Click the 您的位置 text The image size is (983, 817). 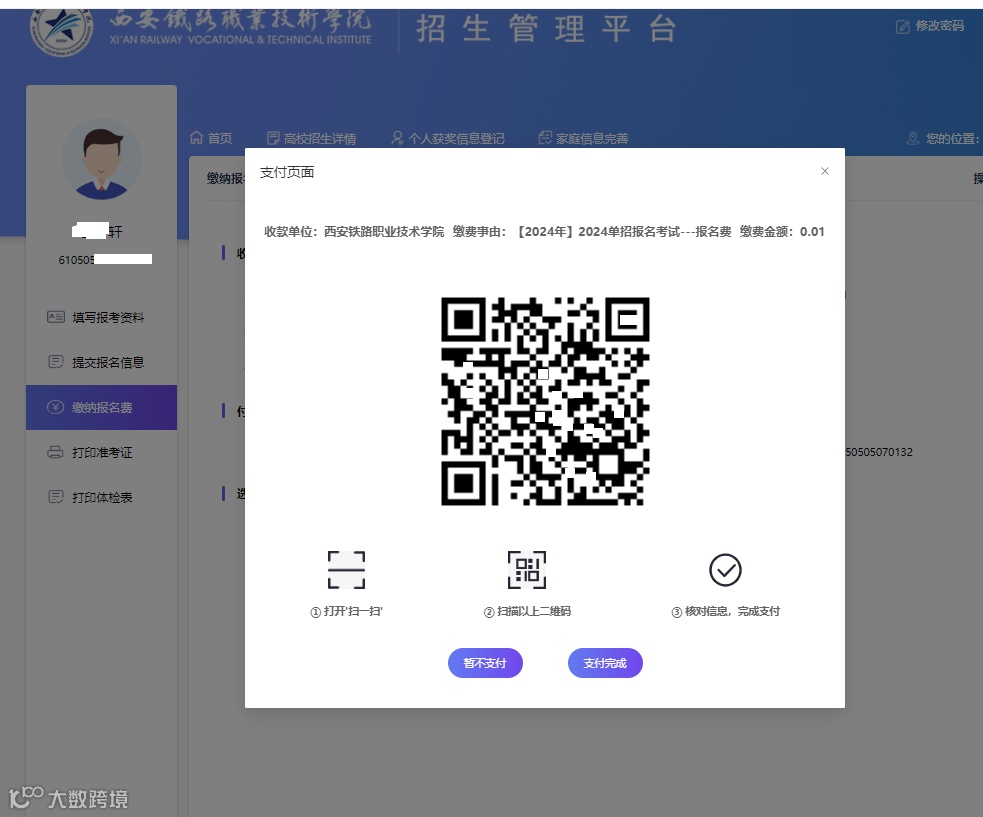(x=953, y=138)
